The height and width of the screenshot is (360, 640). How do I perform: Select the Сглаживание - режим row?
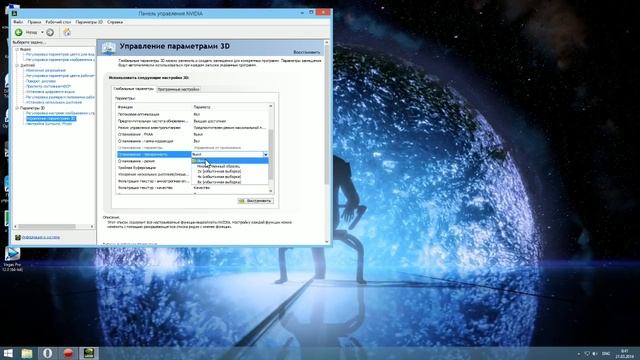click(x=154, y=161)
